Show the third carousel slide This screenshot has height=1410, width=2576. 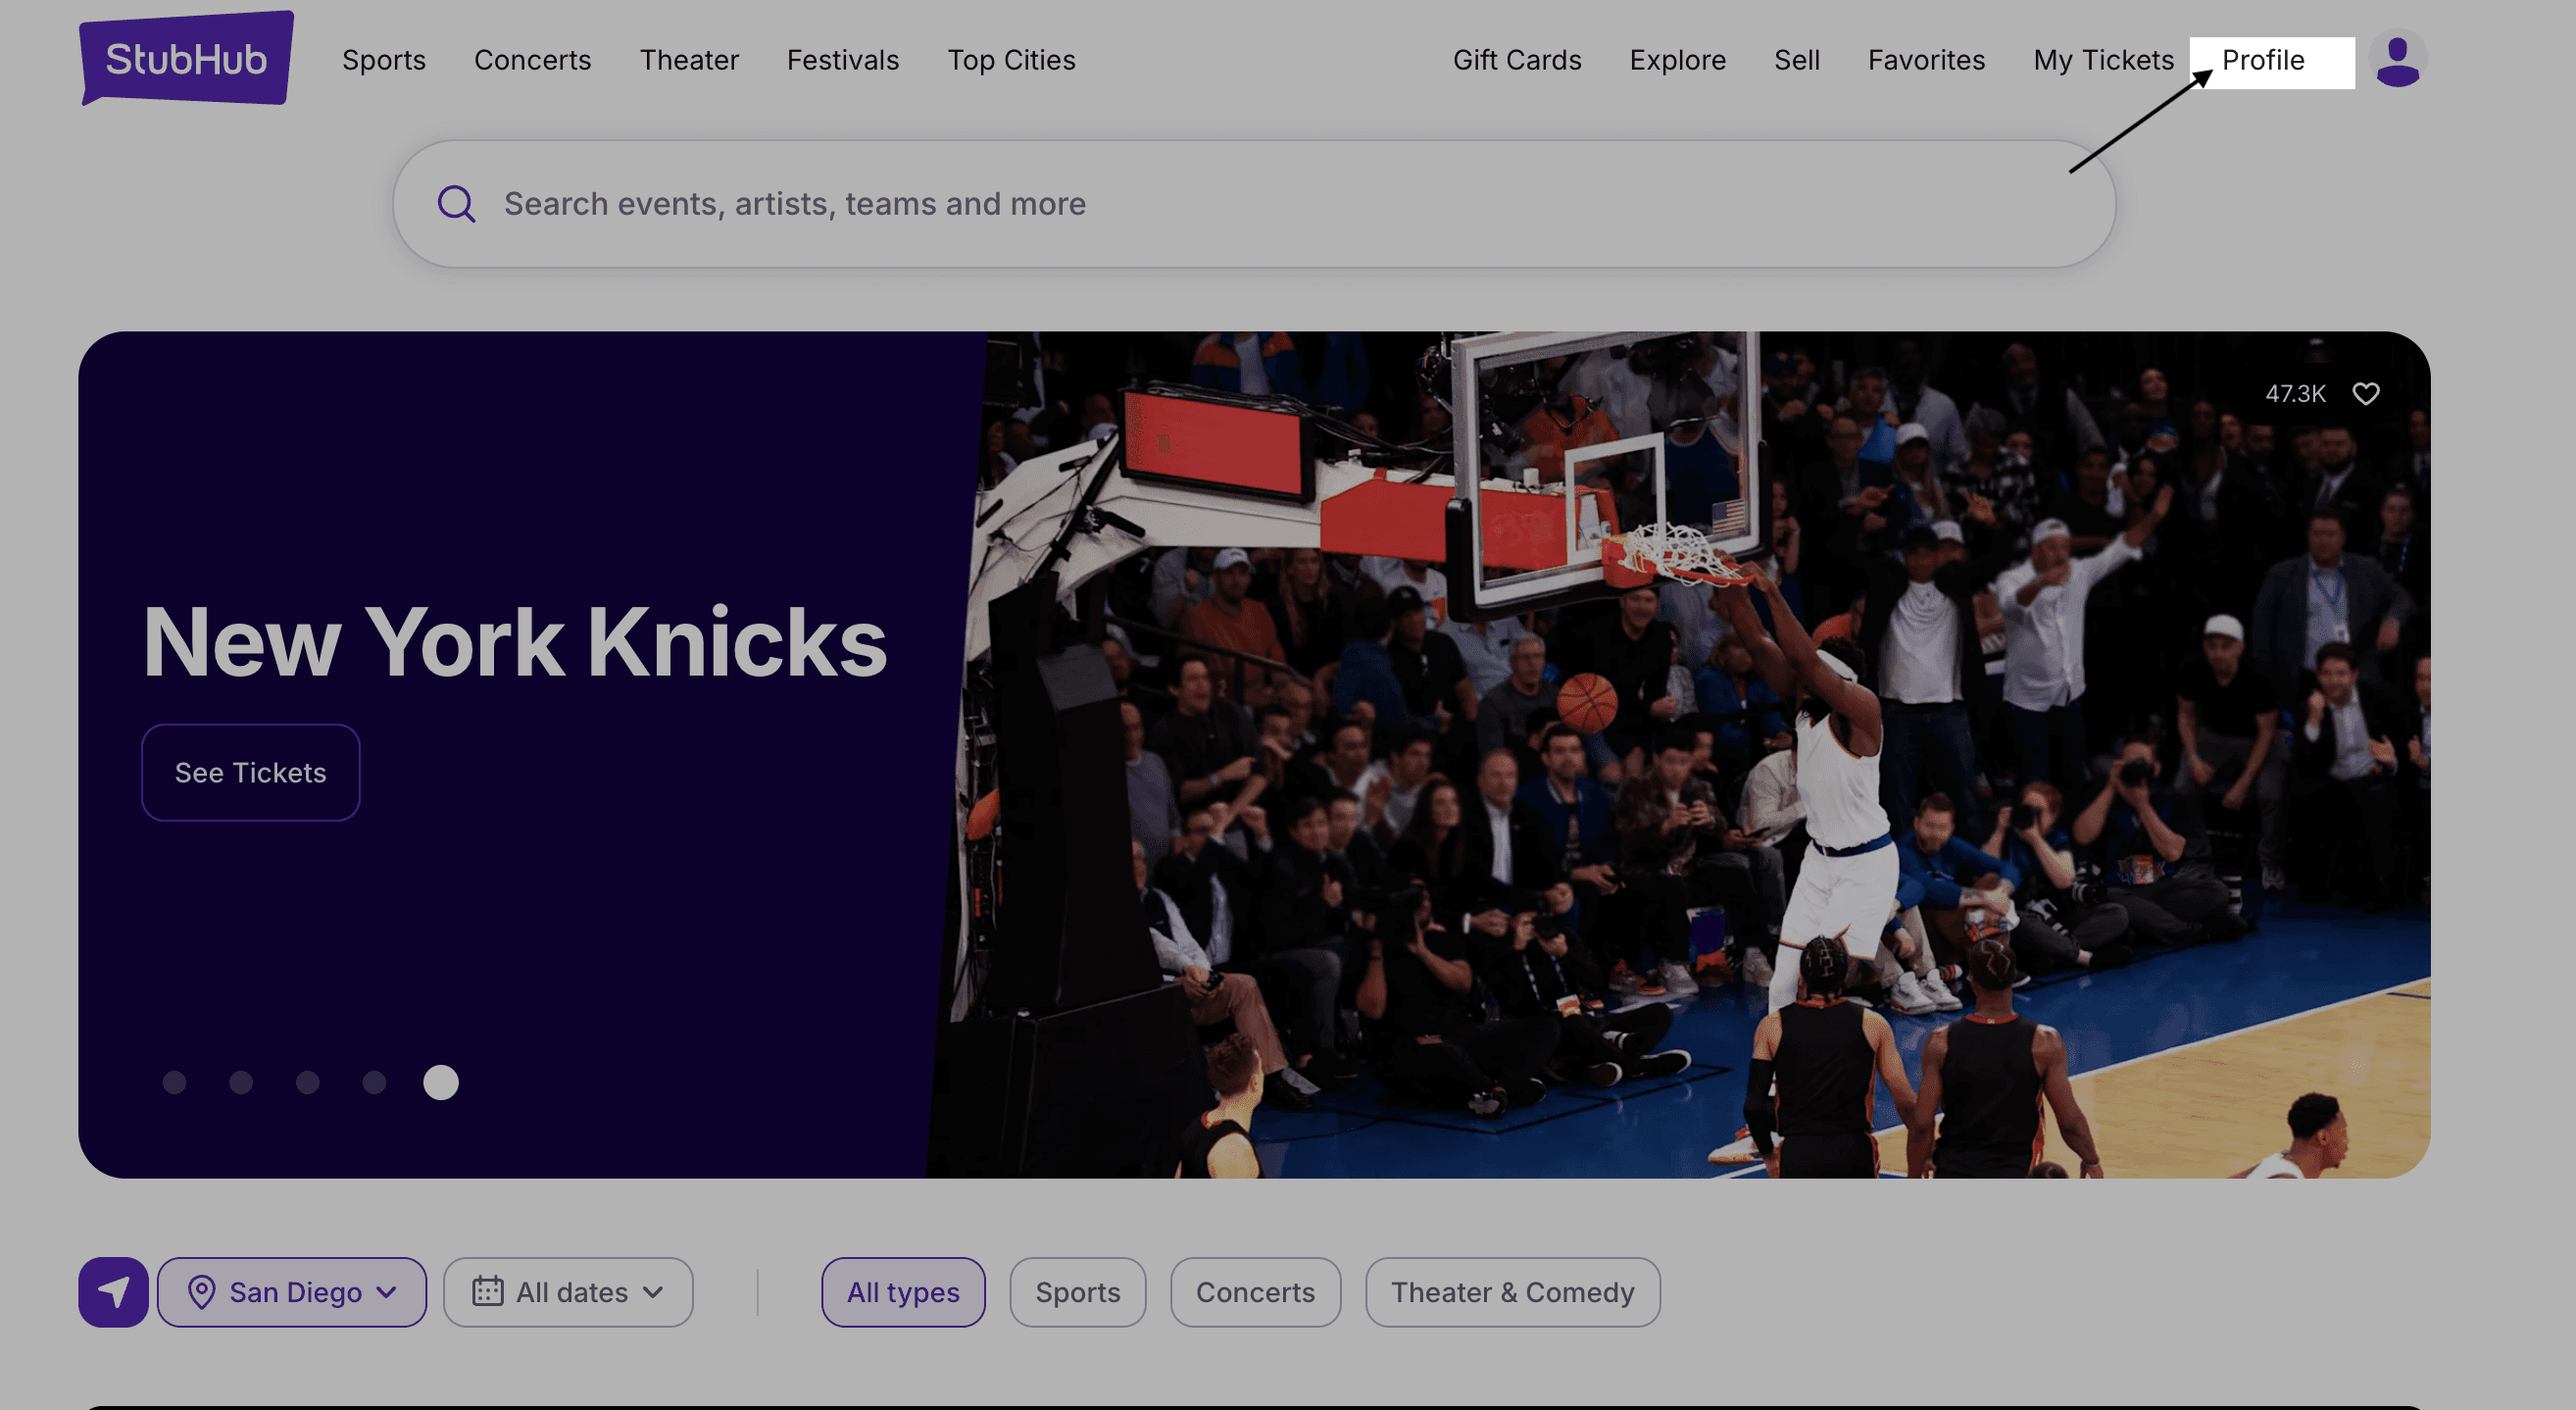coord(308,1082)
